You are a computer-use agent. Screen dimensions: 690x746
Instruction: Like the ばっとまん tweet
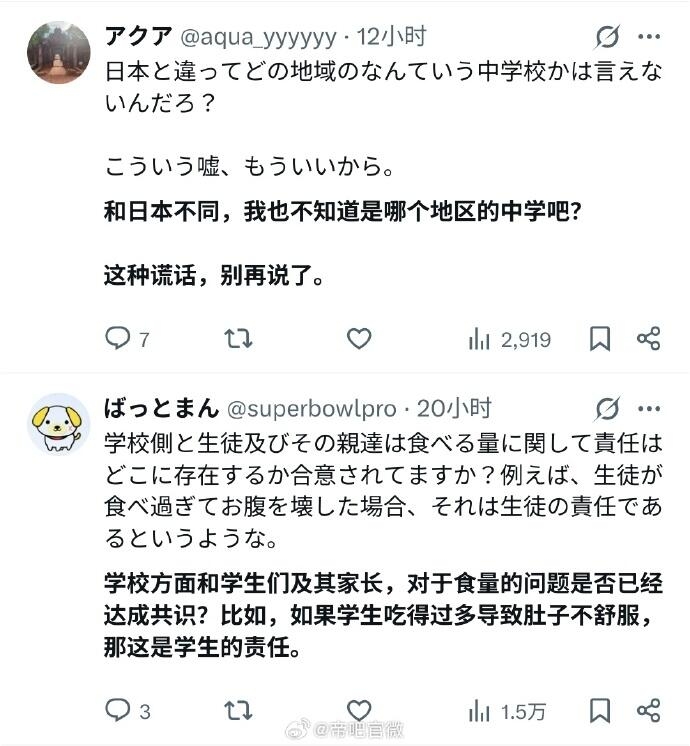359,711
